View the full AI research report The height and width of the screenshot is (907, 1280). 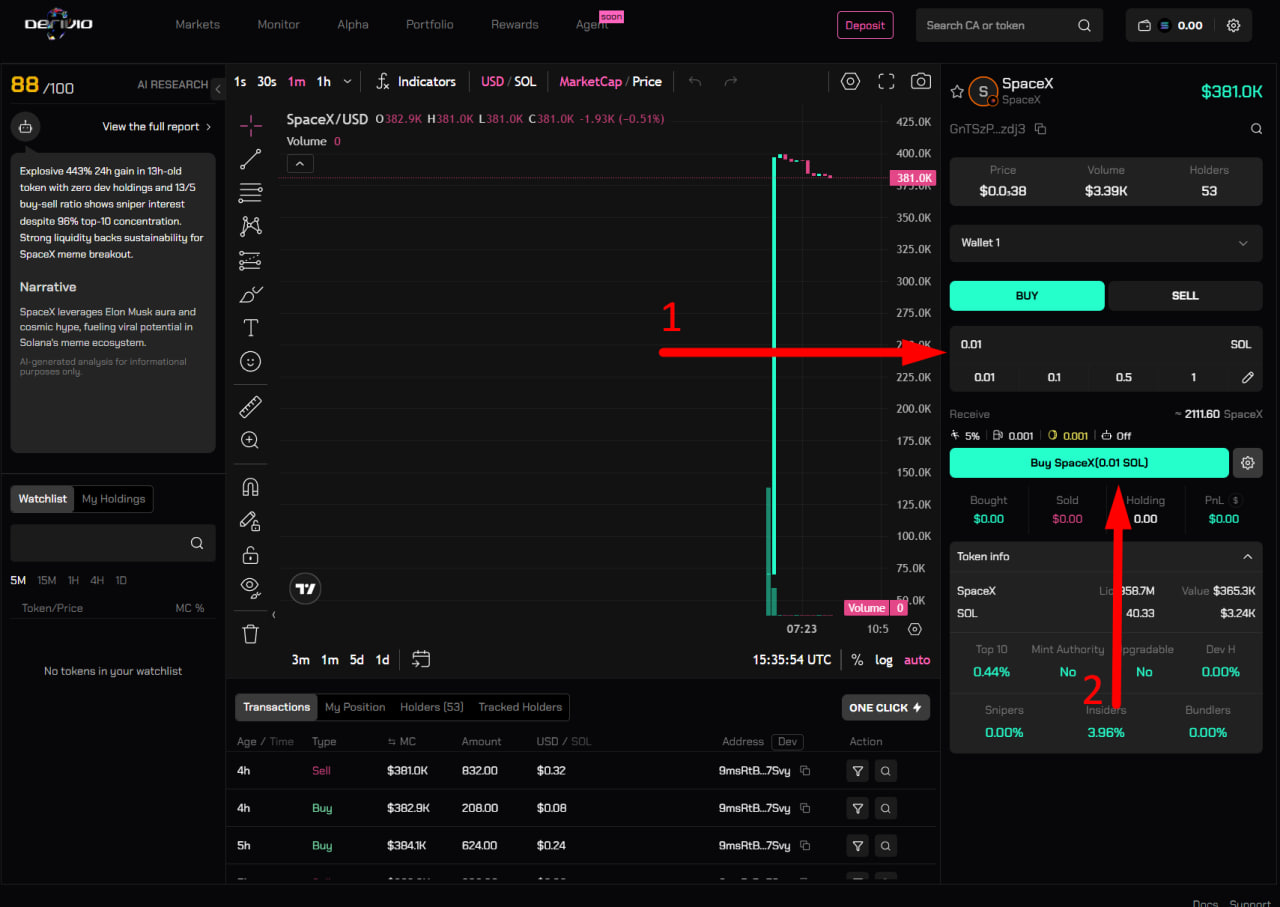(x=157, y=127)
